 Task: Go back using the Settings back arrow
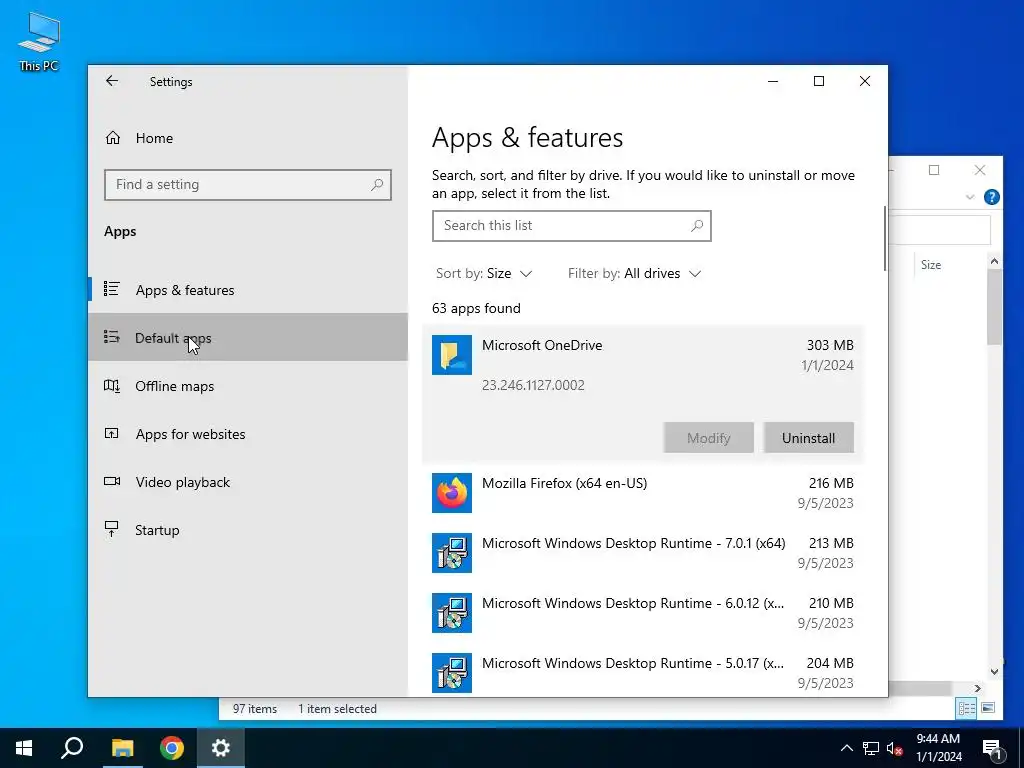(112, 81)
